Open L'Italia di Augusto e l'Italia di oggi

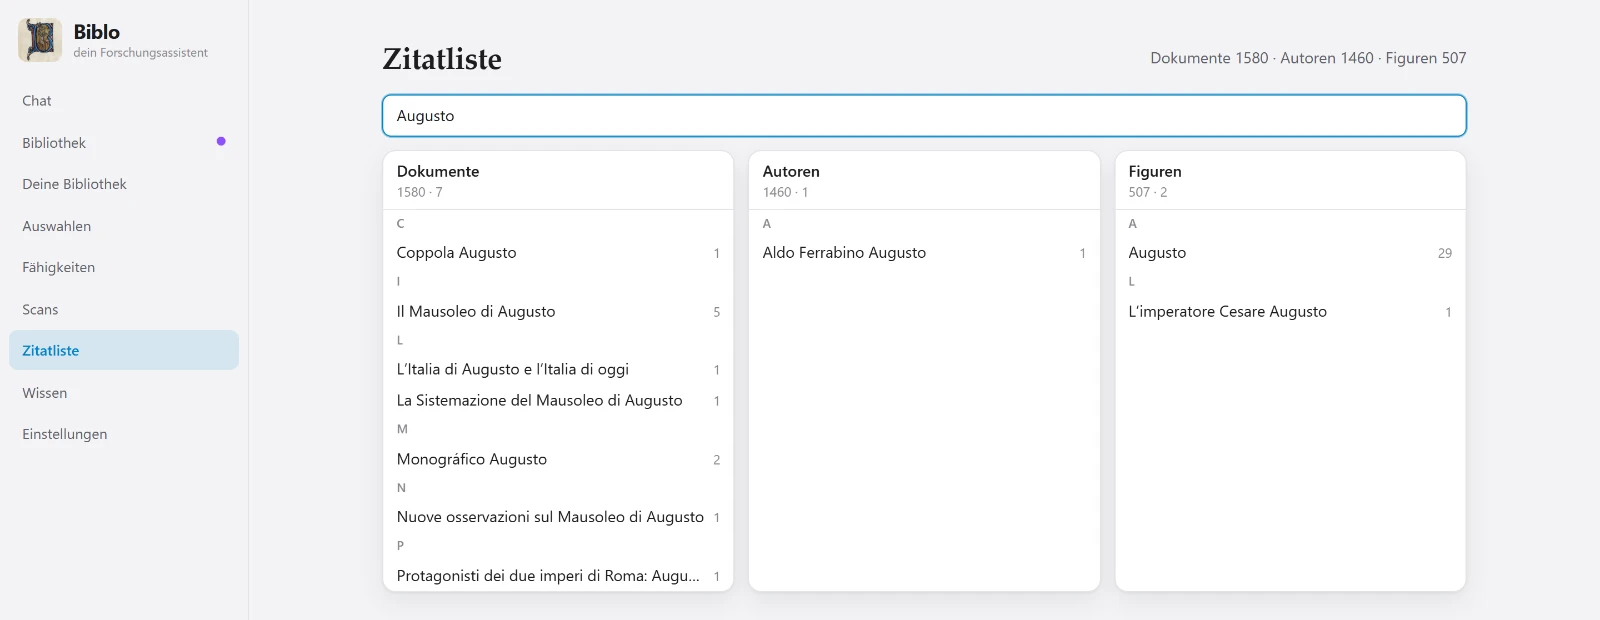(558, 370)
